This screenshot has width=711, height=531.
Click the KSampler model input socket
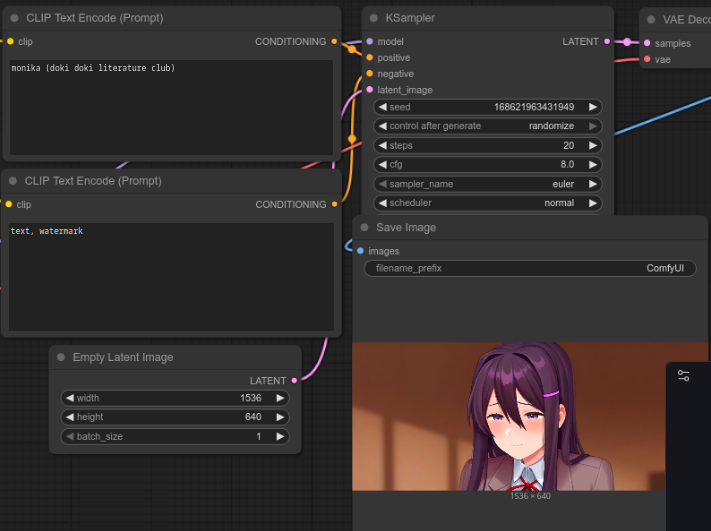coord(370,41)
